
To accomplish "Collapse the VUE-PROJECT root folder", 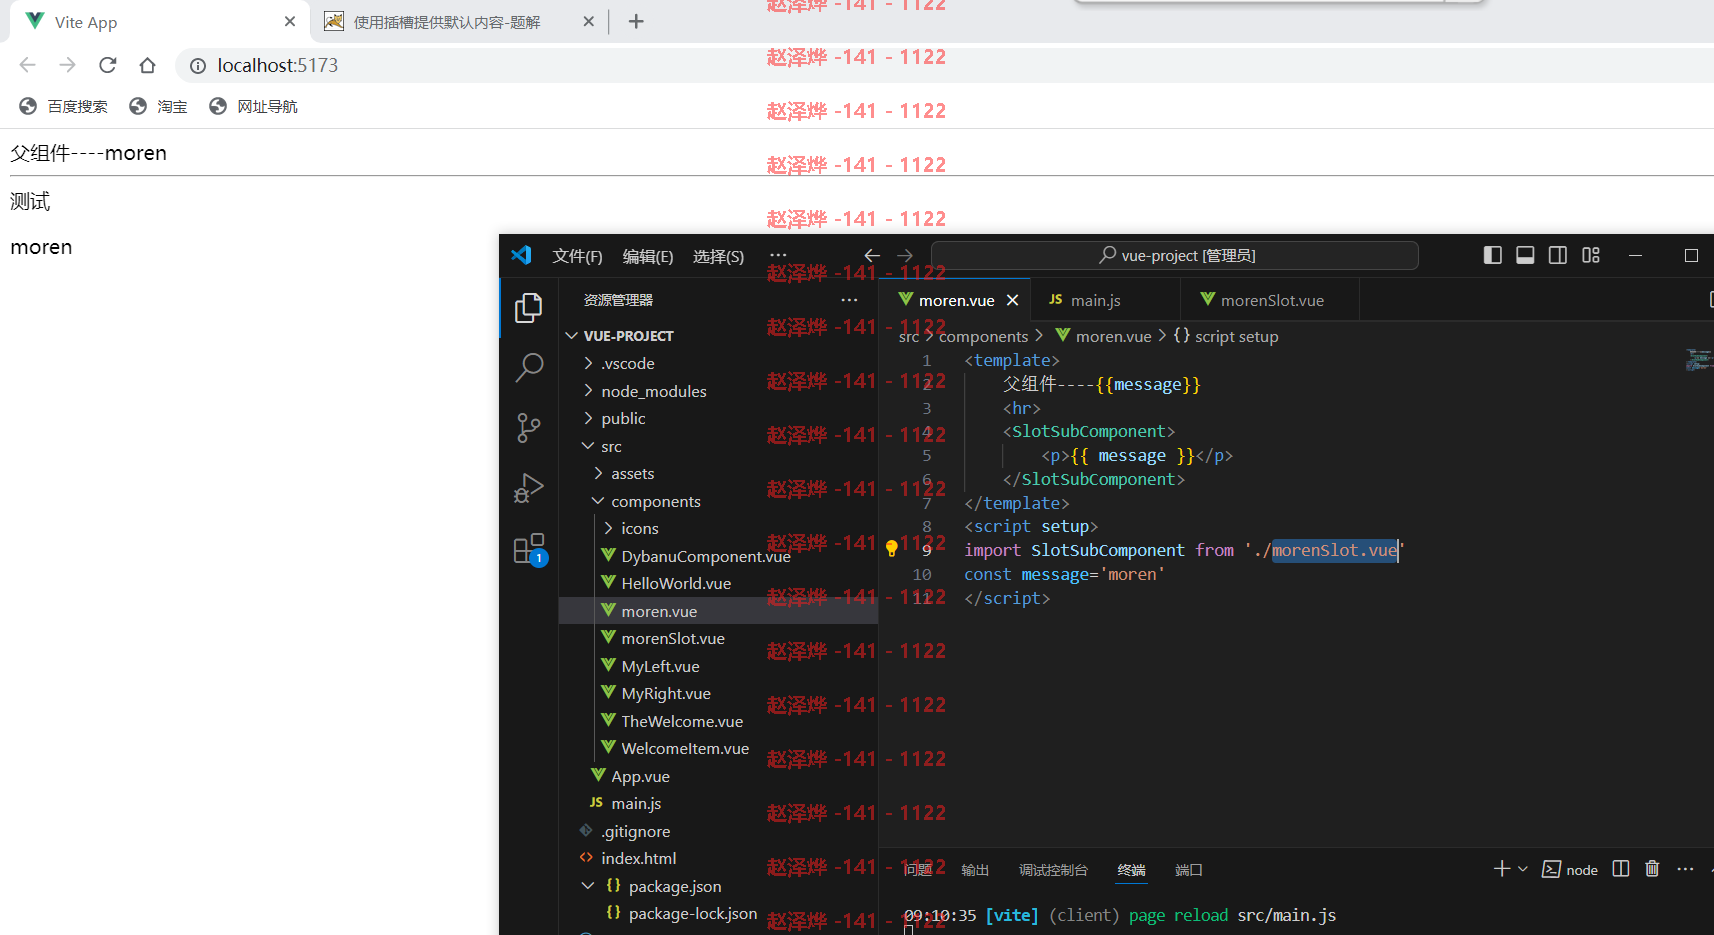I will pyautogui.click(x=572, y=336).
